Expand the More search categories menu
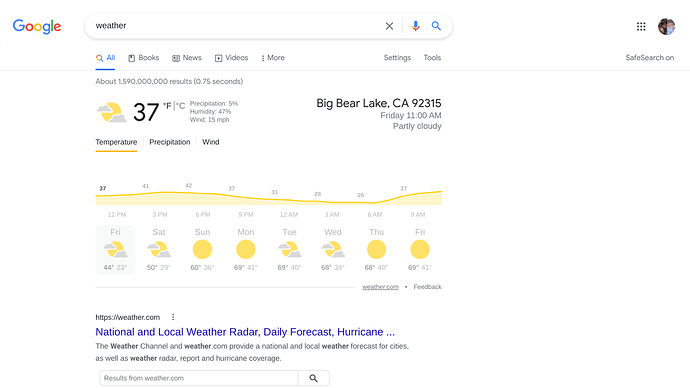 click(273, 58)
